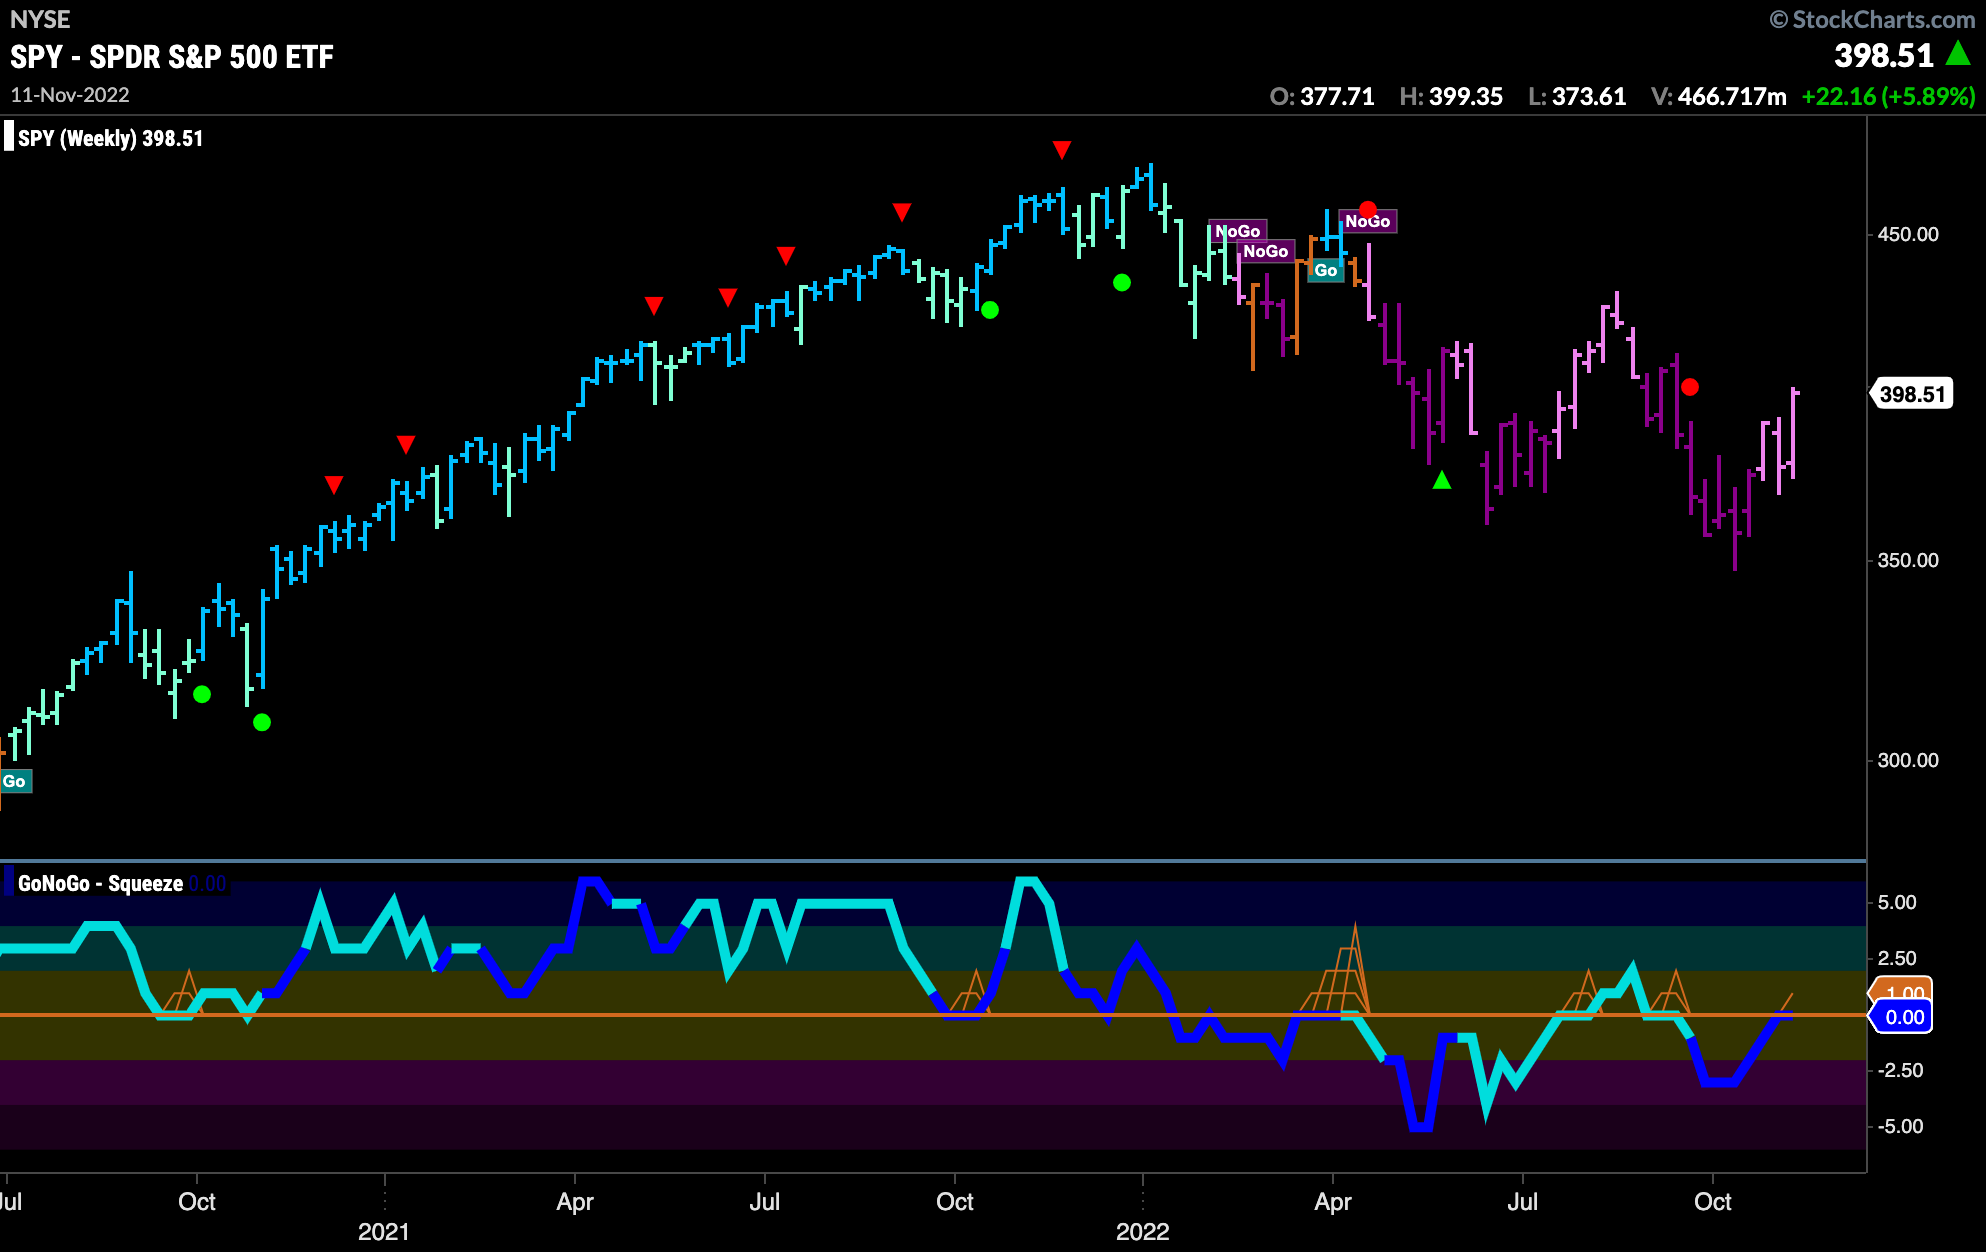This screenshot has width=1986, height=1252.
Task: Click the green change +22.16 (+5.89%)
Action: click(1888, 97)
